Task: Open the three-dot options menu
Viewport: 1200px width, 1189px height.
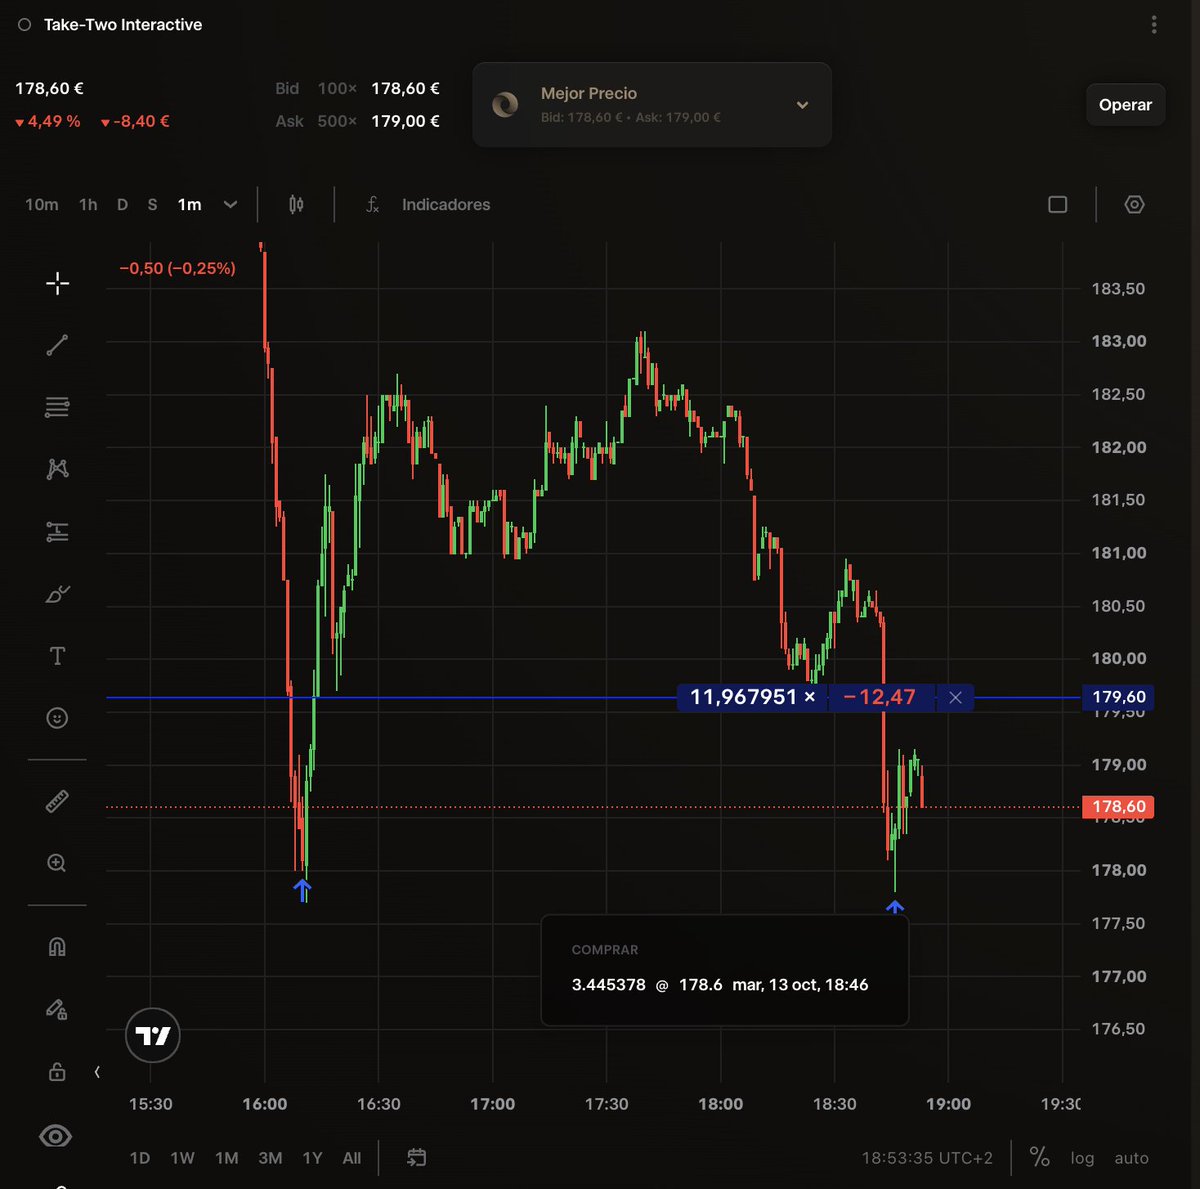Action: [x=1154, y=25]
